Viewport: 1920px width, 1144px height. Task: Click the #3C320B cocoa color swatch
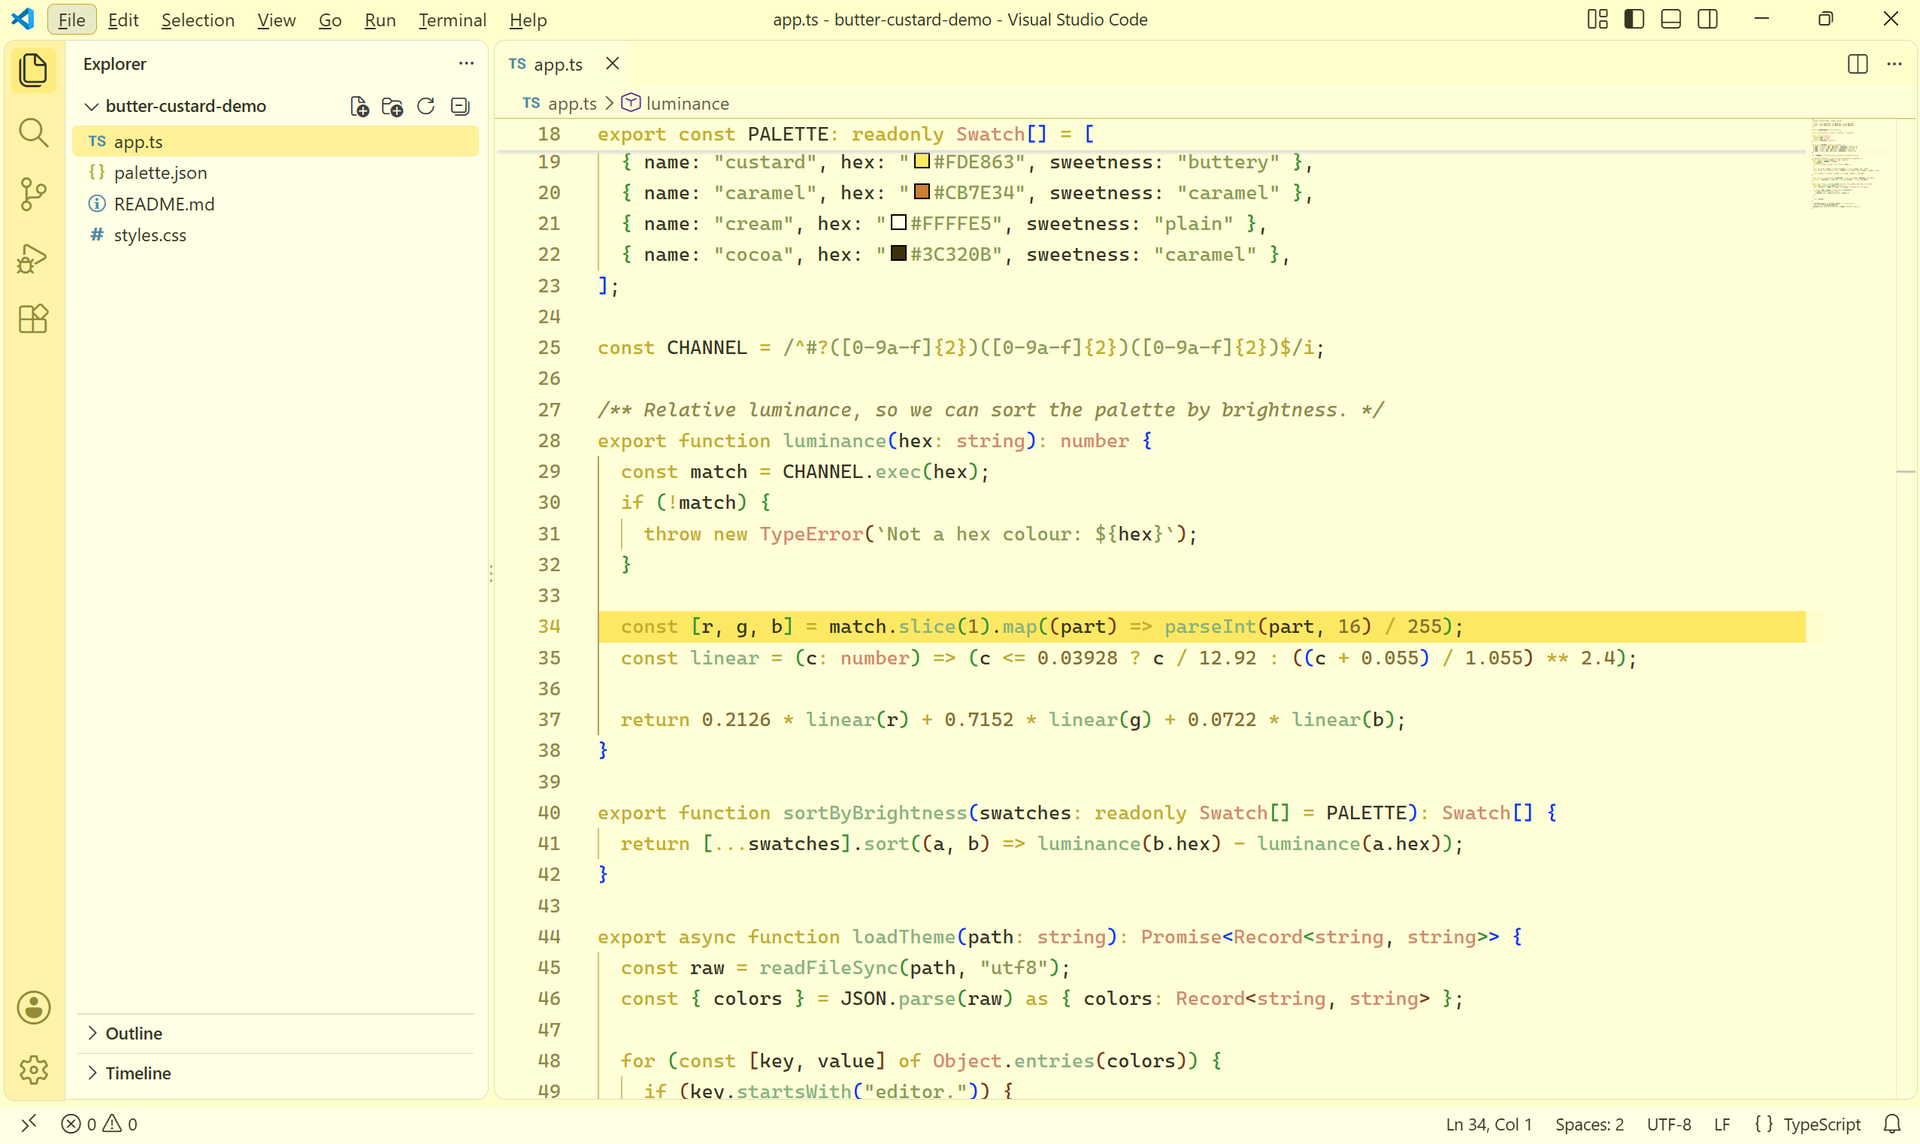(898, 254)
